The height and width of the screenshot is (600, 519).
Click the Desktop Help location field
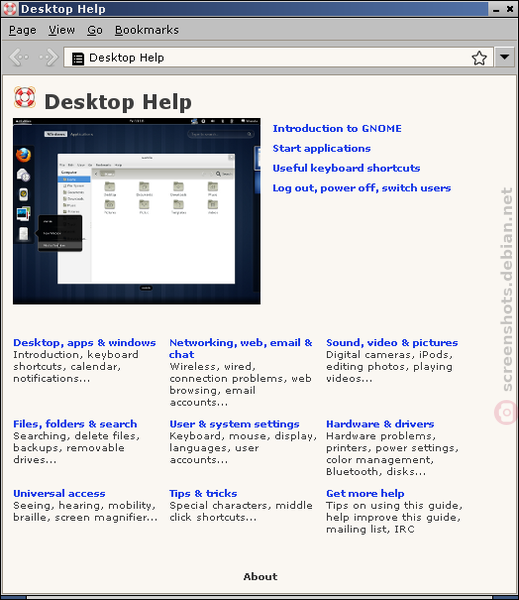tap(277, 58)
